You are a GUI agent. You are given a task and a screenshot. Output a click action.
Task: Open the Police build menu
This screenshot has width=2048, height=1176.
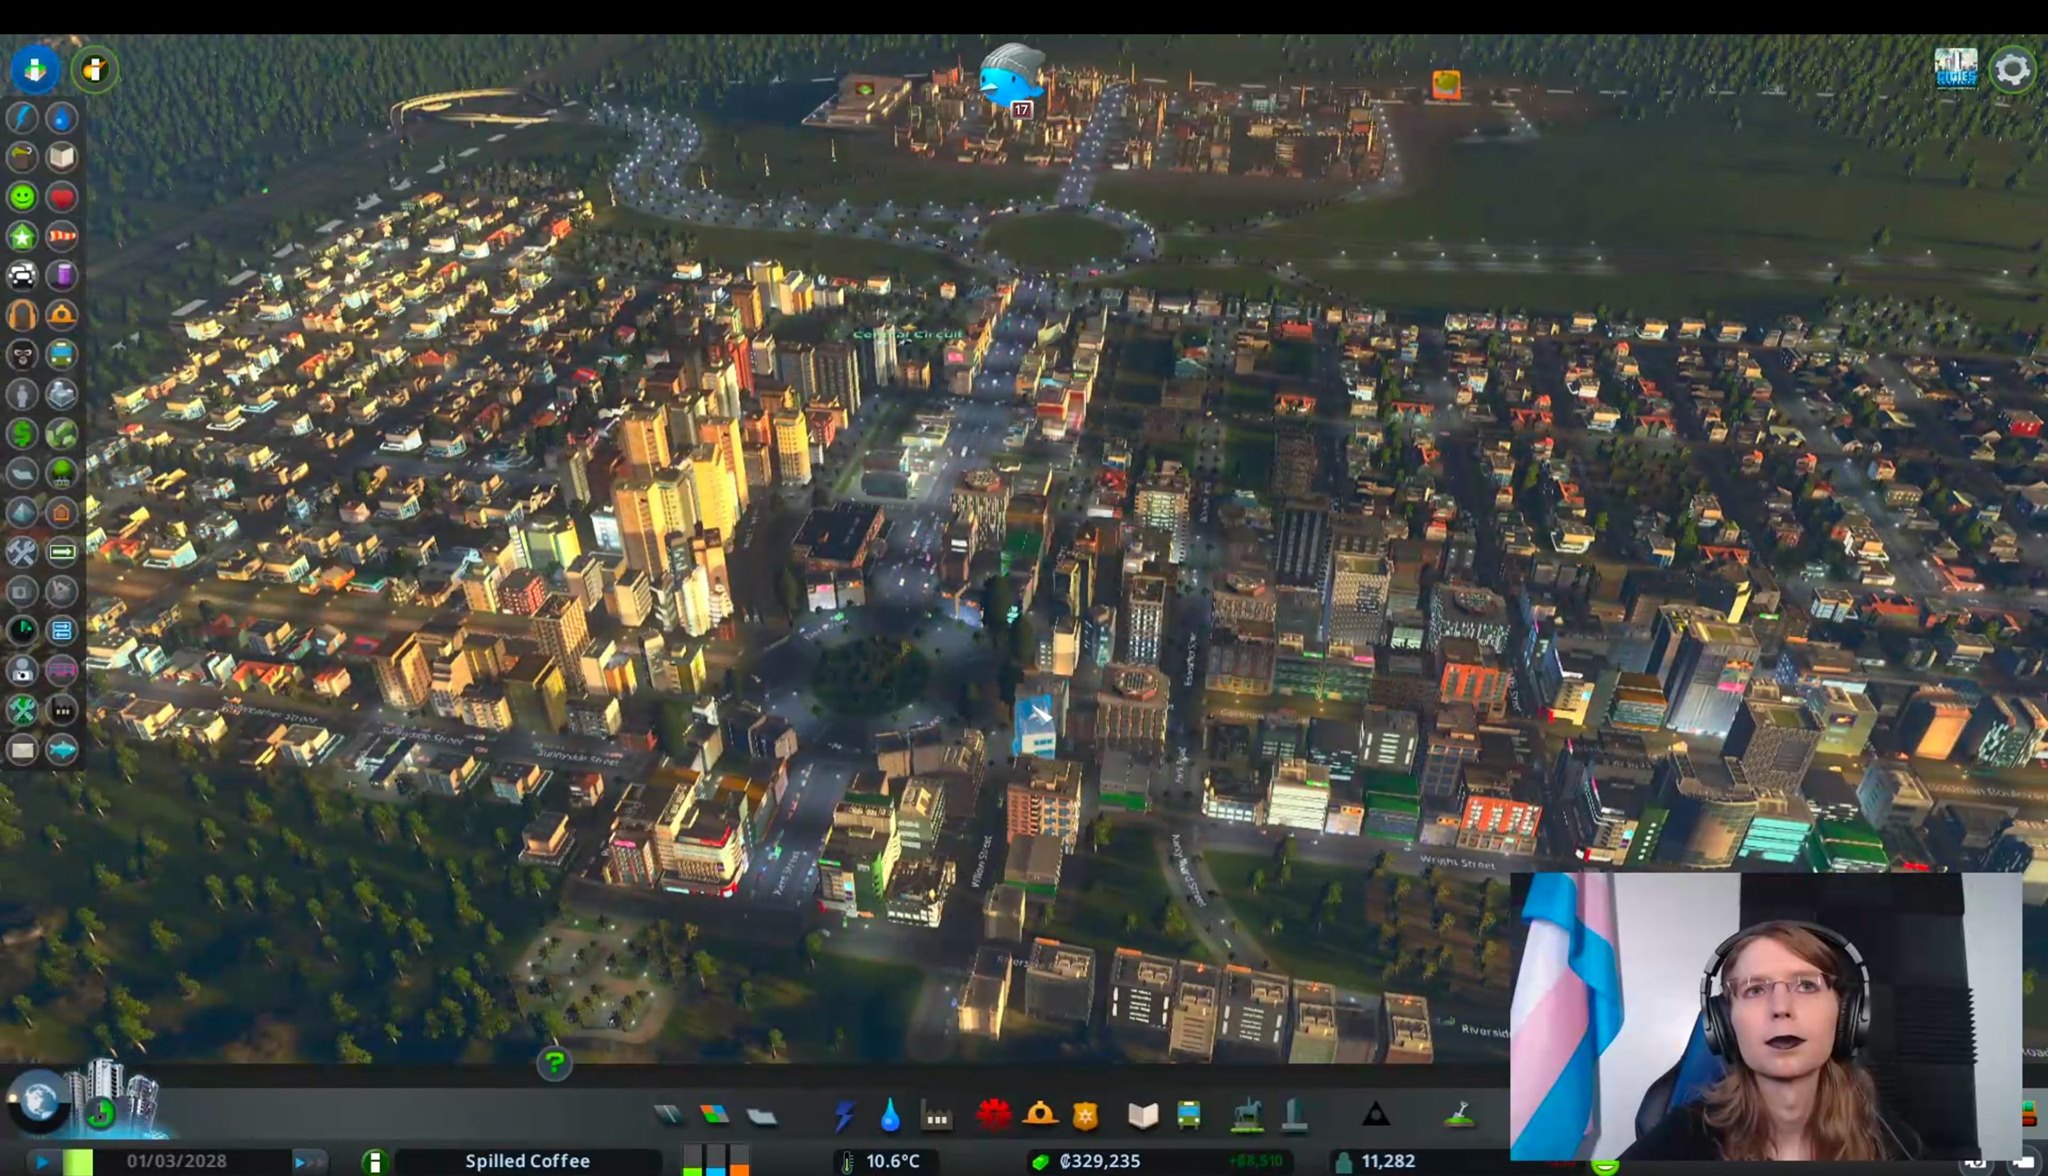pos(1087,1115)
